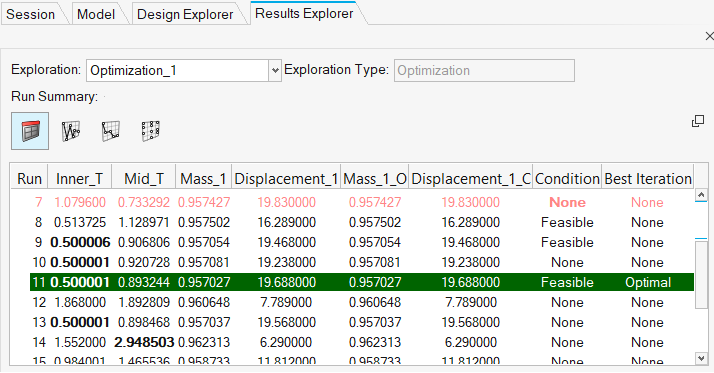Click Displacement_1 value 7.789000
This screenshot has height=373, width=714.
(286, 302)
